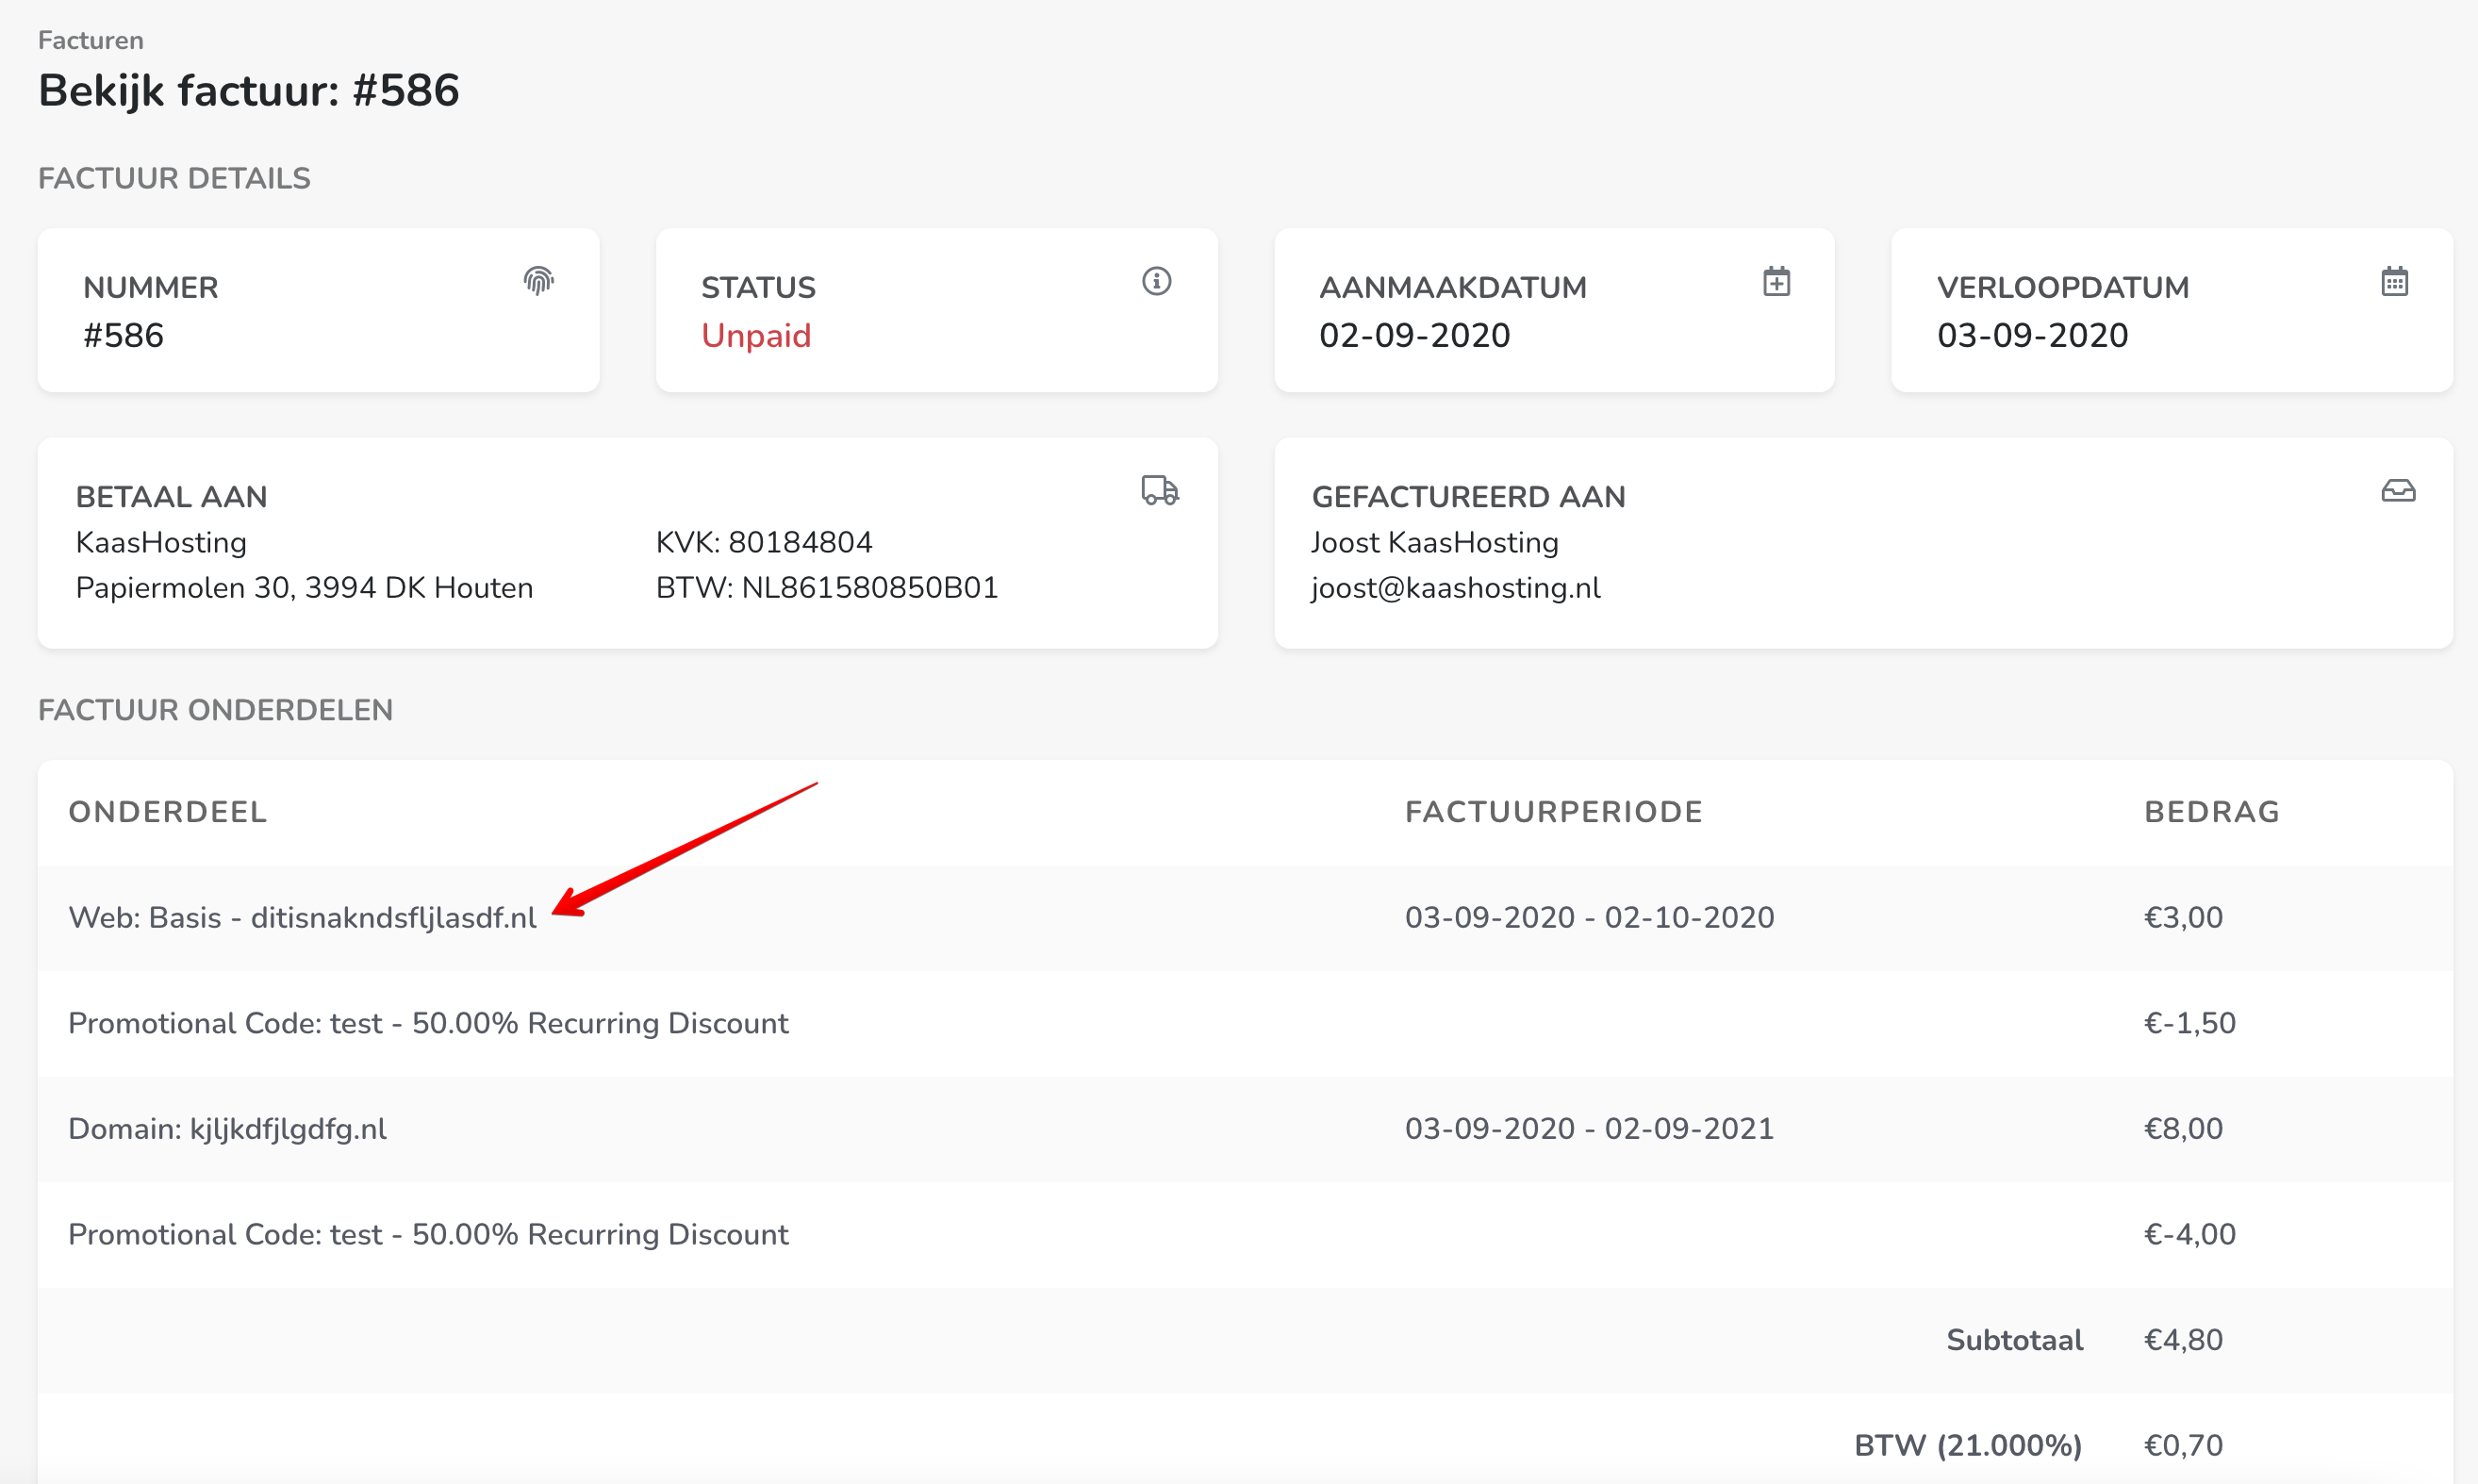Select the Domain: kjljkdfjlgdfg.nl row
Image resolution: width=2478 pixels, height=1484 pixels.
tap(227, 1129)
